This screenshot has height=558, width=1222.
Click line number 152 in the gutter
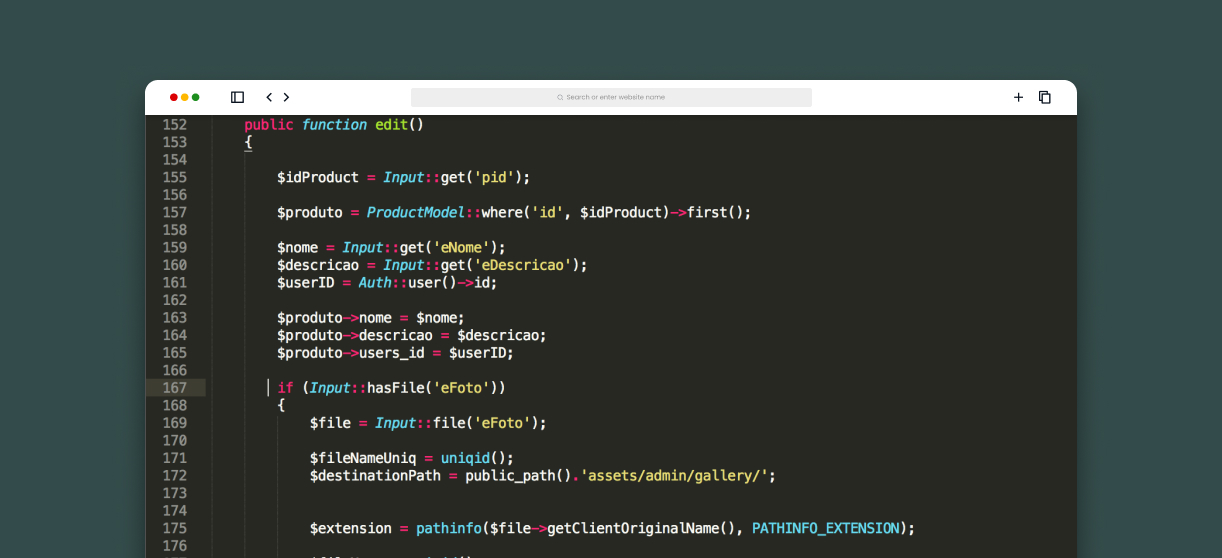tap(174, 125)
